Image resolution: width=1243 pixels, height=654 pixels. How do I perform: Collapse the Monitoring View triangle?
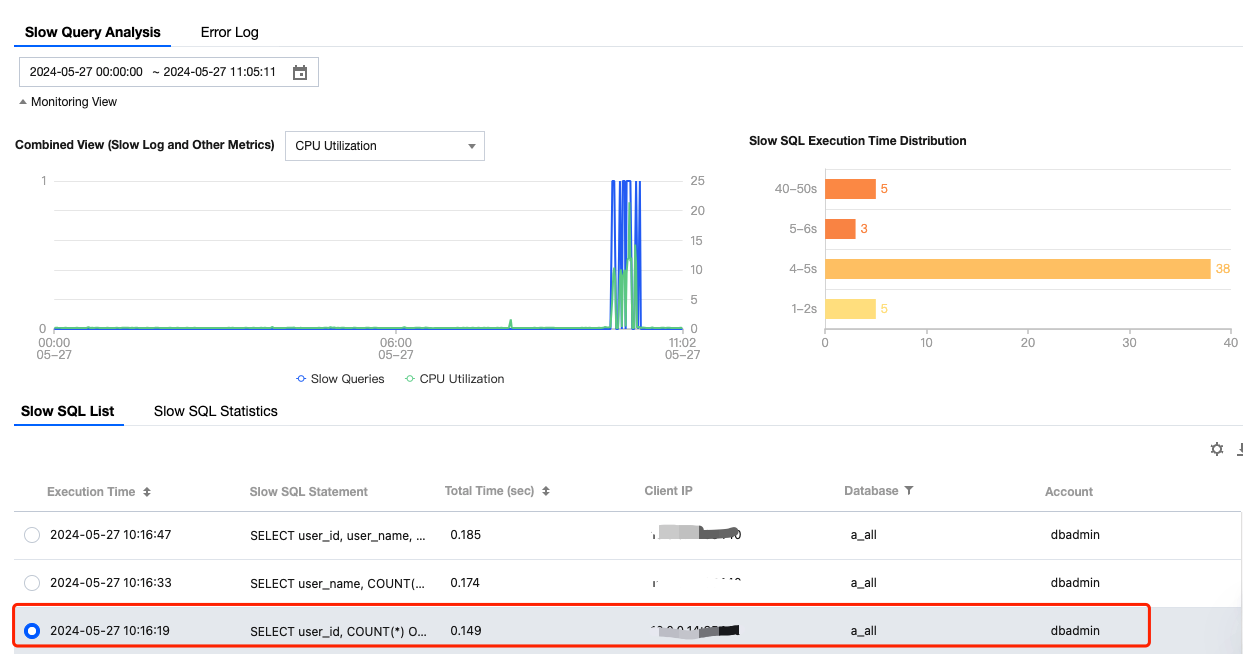click(x=23, y=102)
